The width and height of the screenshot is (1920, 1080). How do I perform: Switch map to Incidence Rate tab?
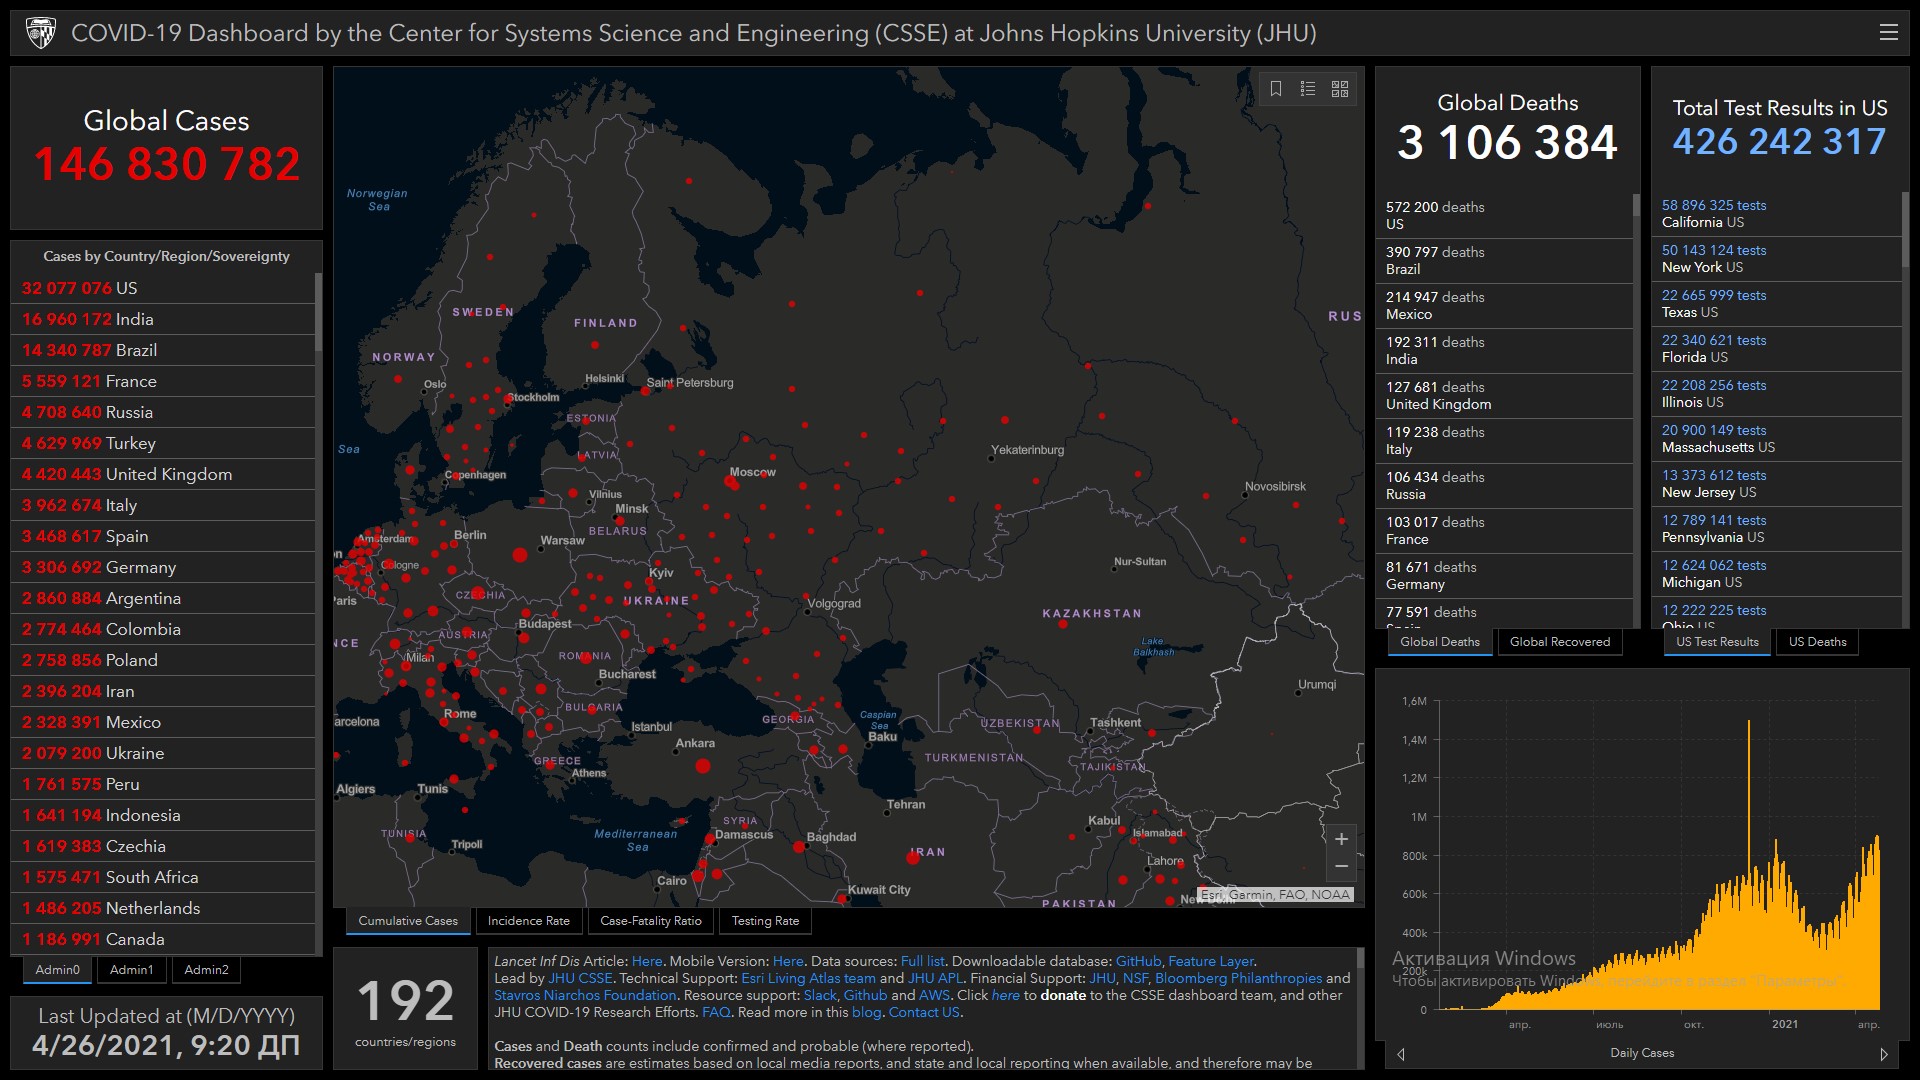point(528,921)
